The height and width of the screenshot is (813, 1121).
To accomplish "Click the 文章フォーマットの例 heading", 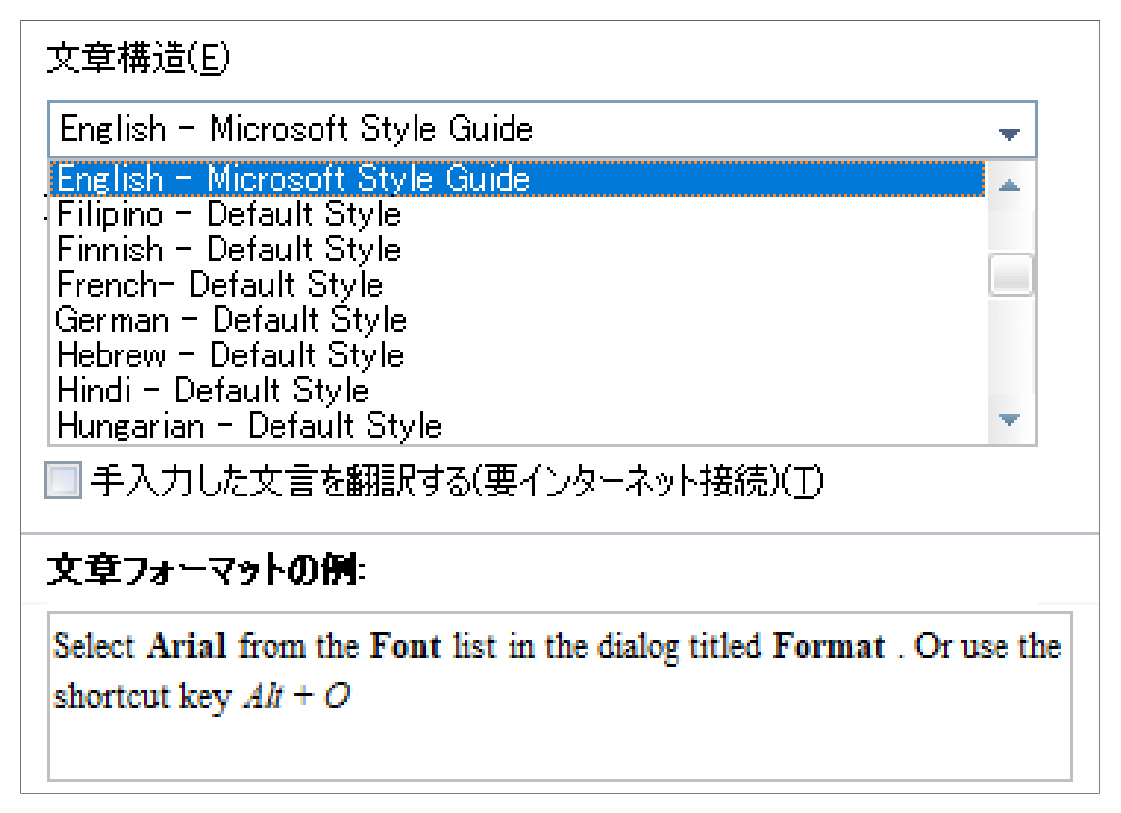I will point(206,570).
